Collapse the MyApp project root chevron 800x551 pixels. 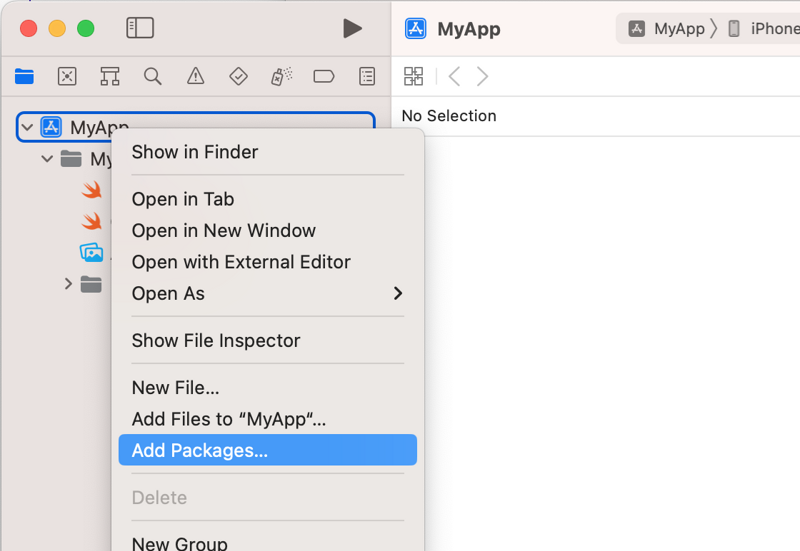(x=28, y=127)
